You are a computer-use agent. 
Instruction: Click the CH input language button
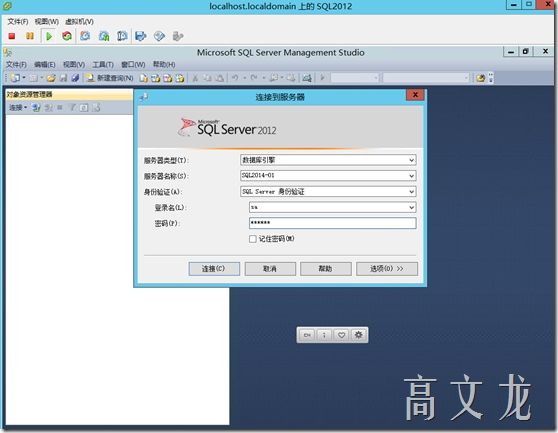(307, 335)
